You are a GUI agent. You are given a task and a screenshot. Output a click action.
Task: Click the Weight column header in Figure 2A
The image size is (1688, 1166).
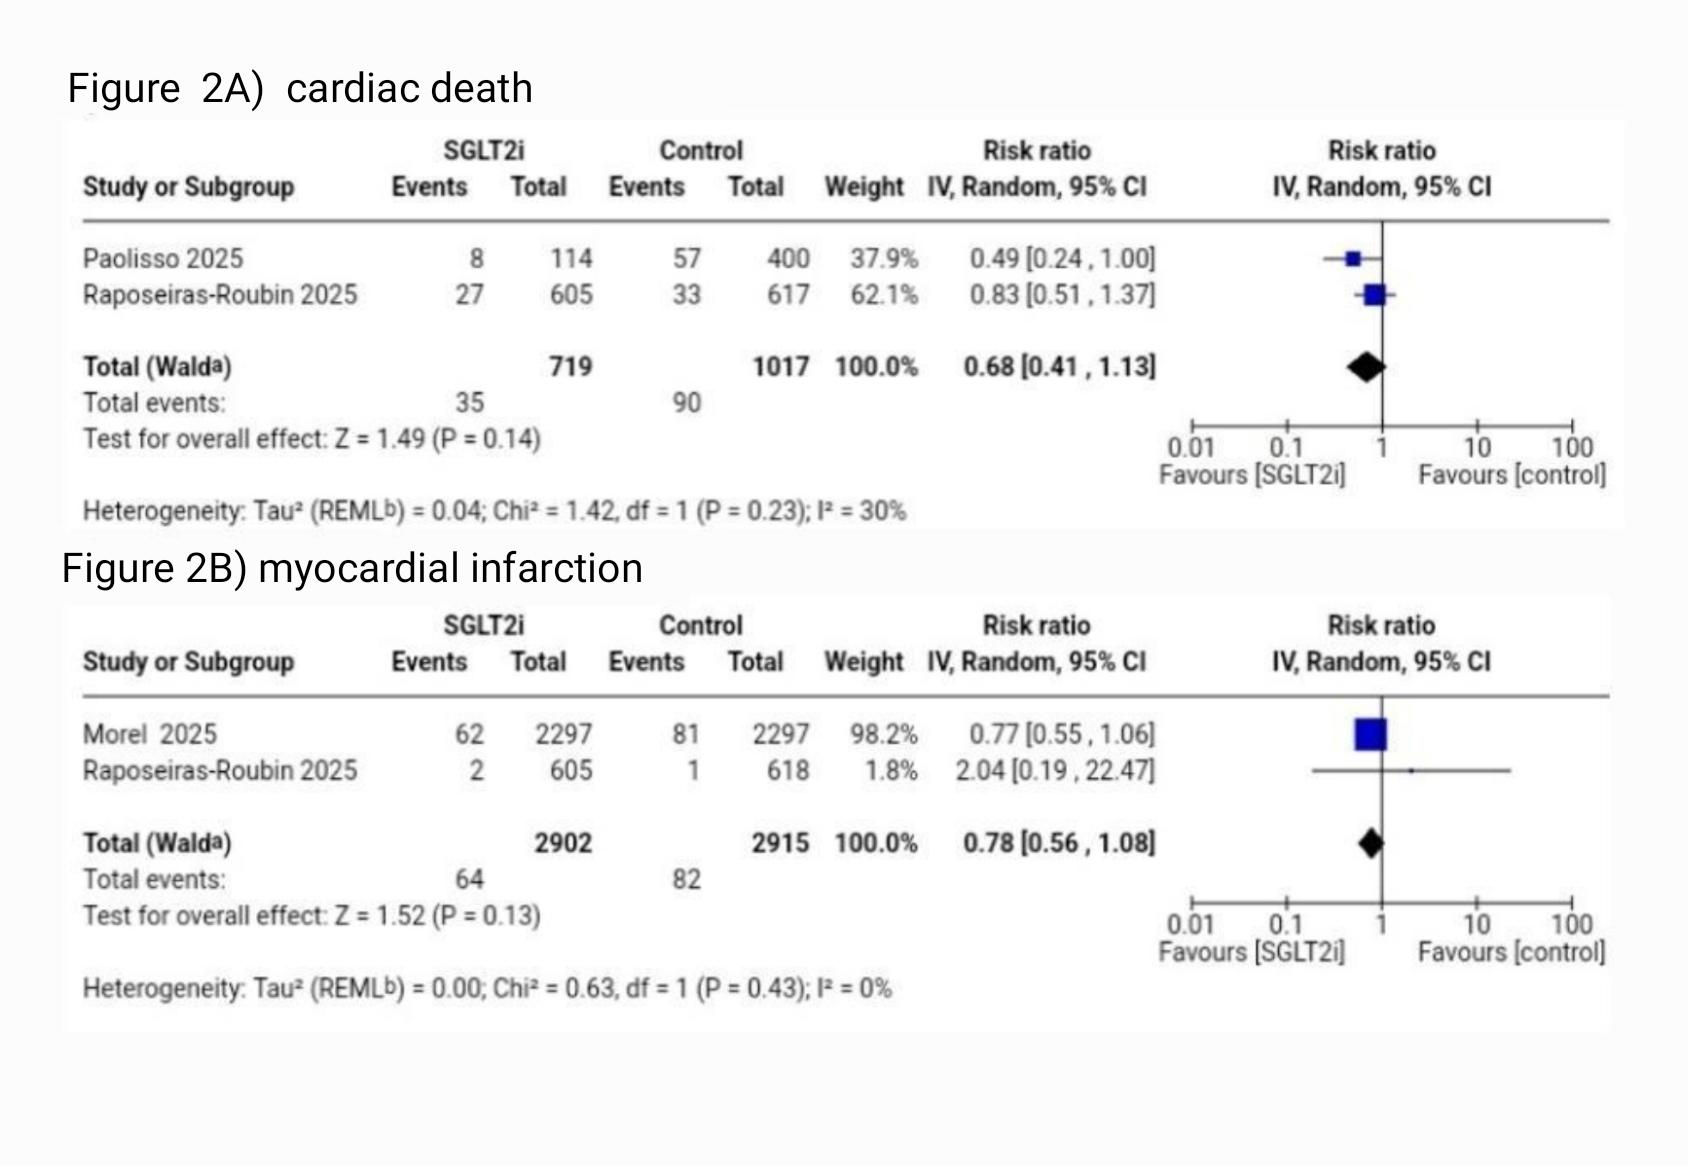[x=864, y=187]
